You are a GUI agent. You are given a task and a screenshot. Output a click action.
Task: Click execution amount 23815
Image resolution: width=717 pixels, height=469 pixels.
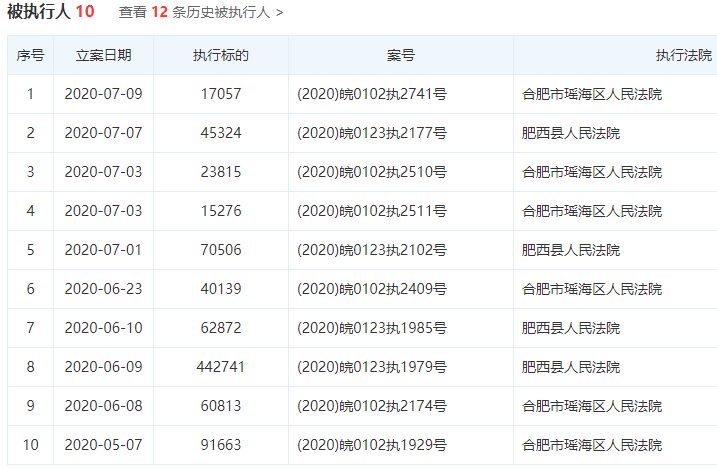coord(221,172)
